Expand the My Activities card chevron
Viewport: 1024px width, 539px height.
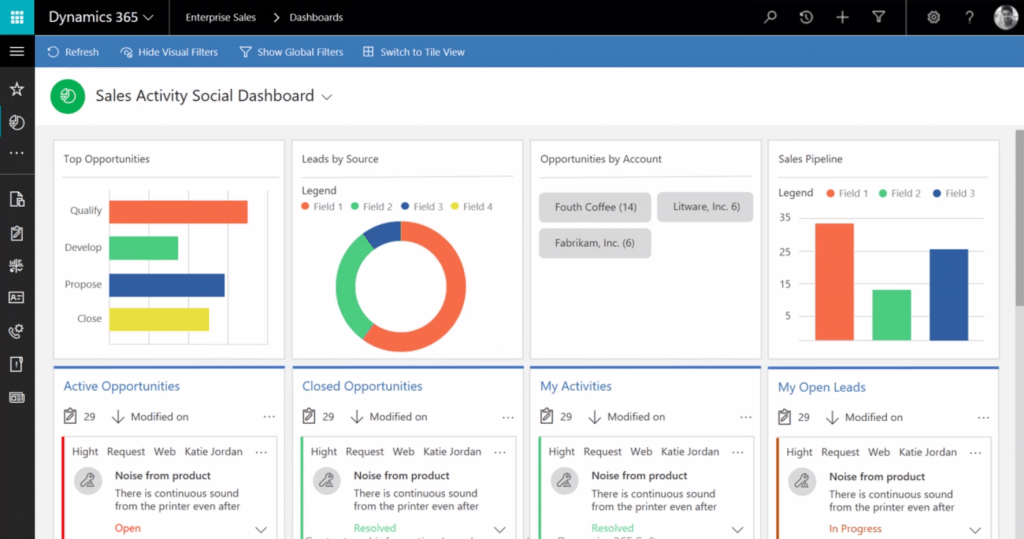(738, 529)
